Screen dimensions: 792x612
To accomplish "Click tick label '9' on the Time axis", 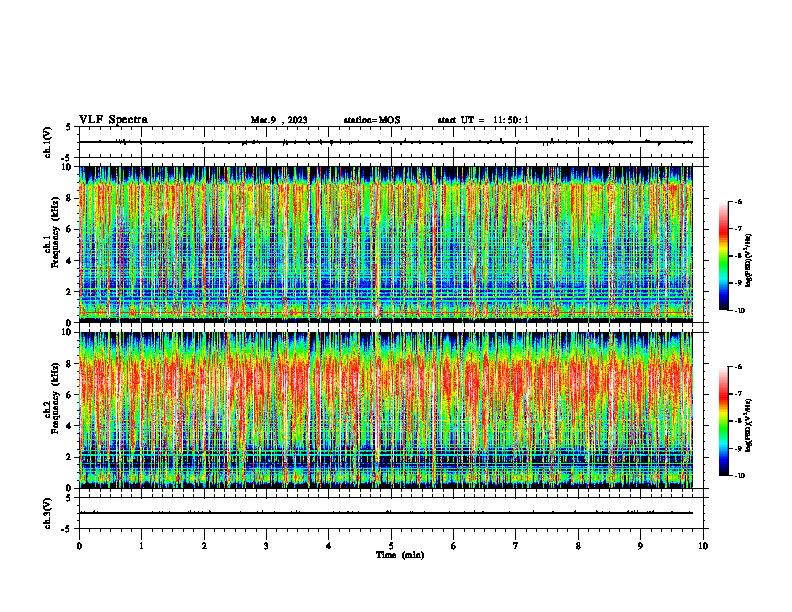I will 640,546.
